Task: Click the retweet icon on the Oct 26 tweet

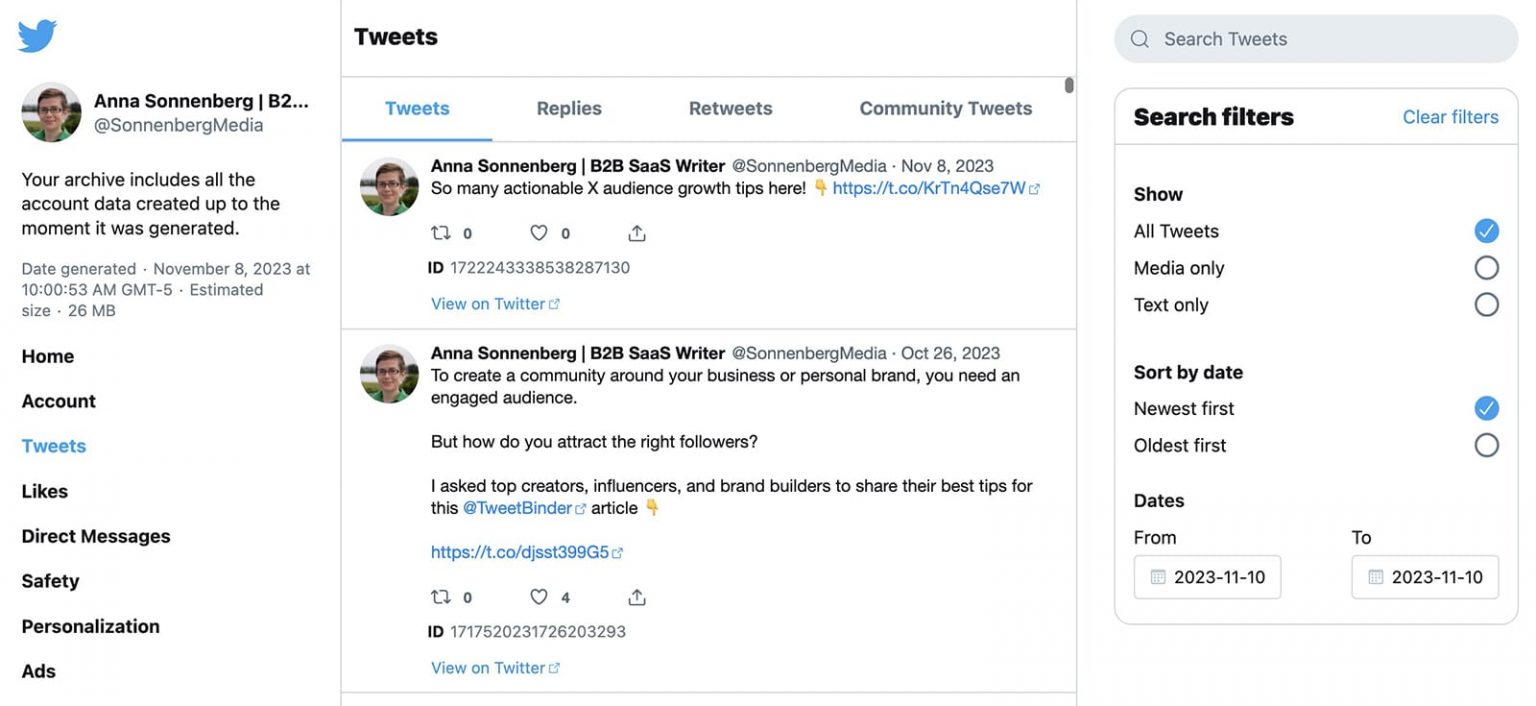Action: 440,596
